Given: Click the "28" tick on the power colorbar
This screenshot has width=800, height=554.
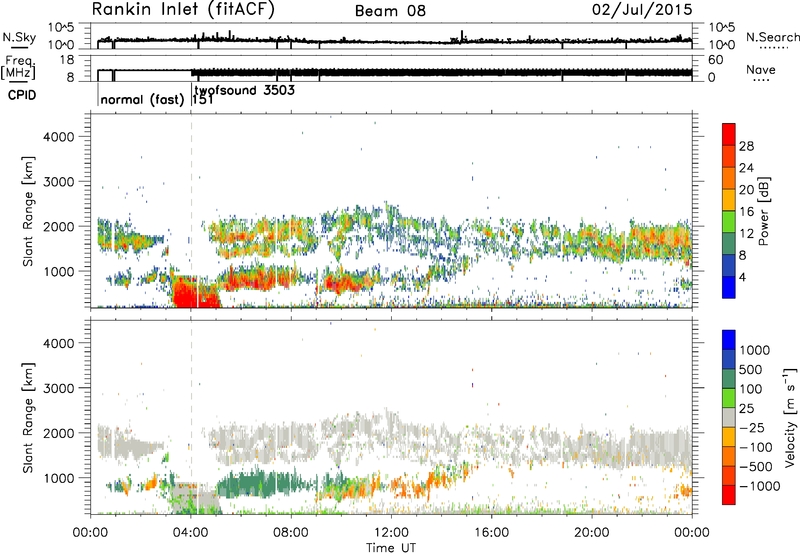Looking at the screenshot, I should (x=746, y=146).
